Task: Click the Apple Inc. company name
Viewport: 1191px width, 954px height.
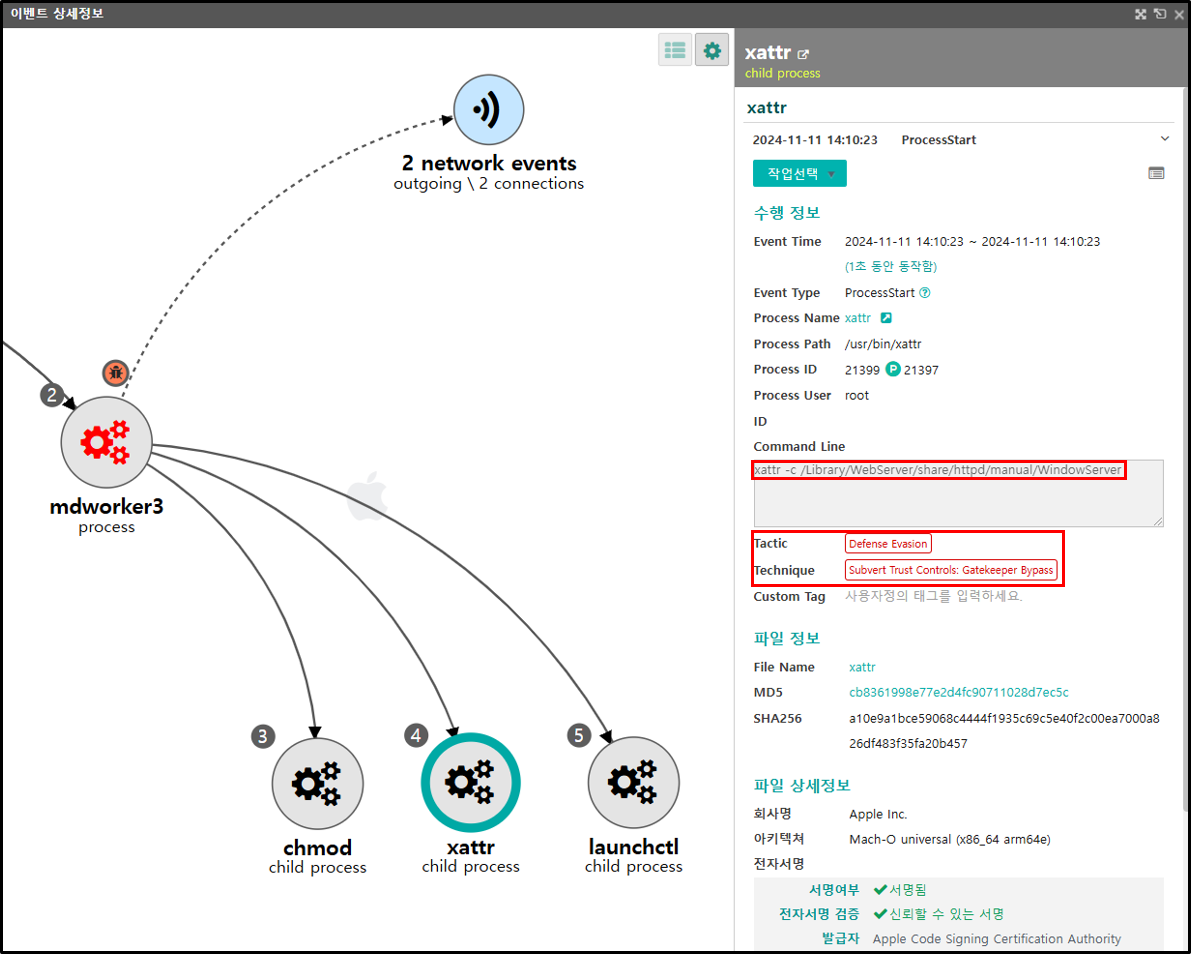Action: click(x=878, y=814)
